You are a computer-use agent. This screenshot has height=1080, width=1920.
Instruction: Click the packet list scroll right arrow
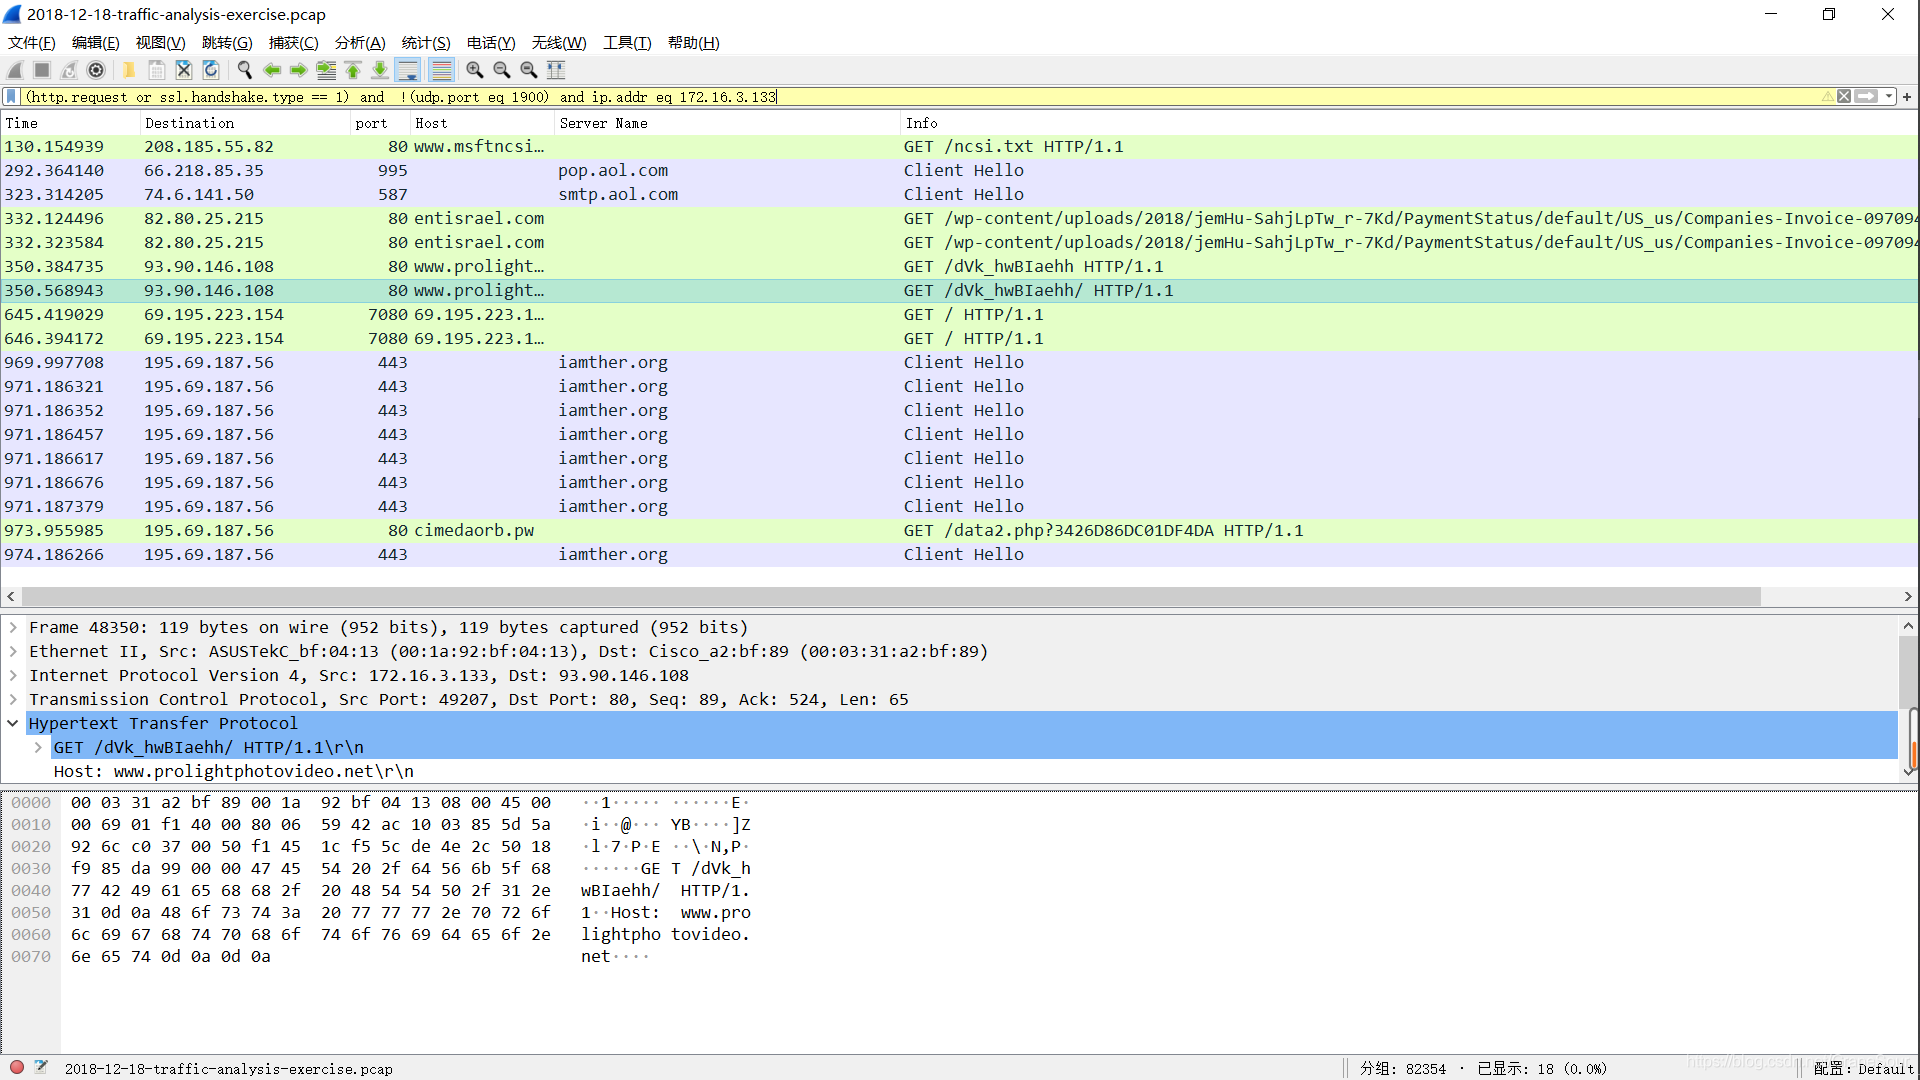pos(1907,596)
